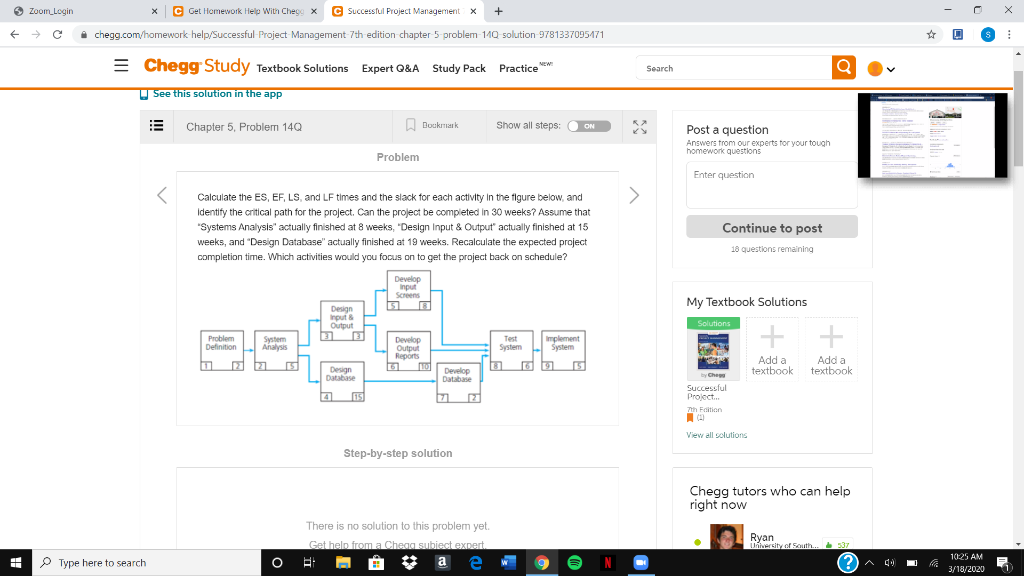Open the chapter list icon
Screen dimensions: 1024x576
tap(157, 126)
